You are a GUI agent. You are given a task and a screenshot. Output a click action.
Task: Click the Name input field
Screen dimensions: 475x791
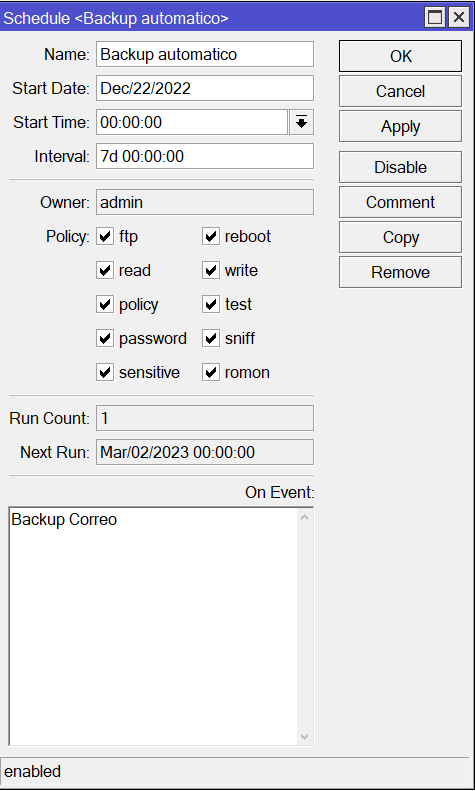pos(205,54)
